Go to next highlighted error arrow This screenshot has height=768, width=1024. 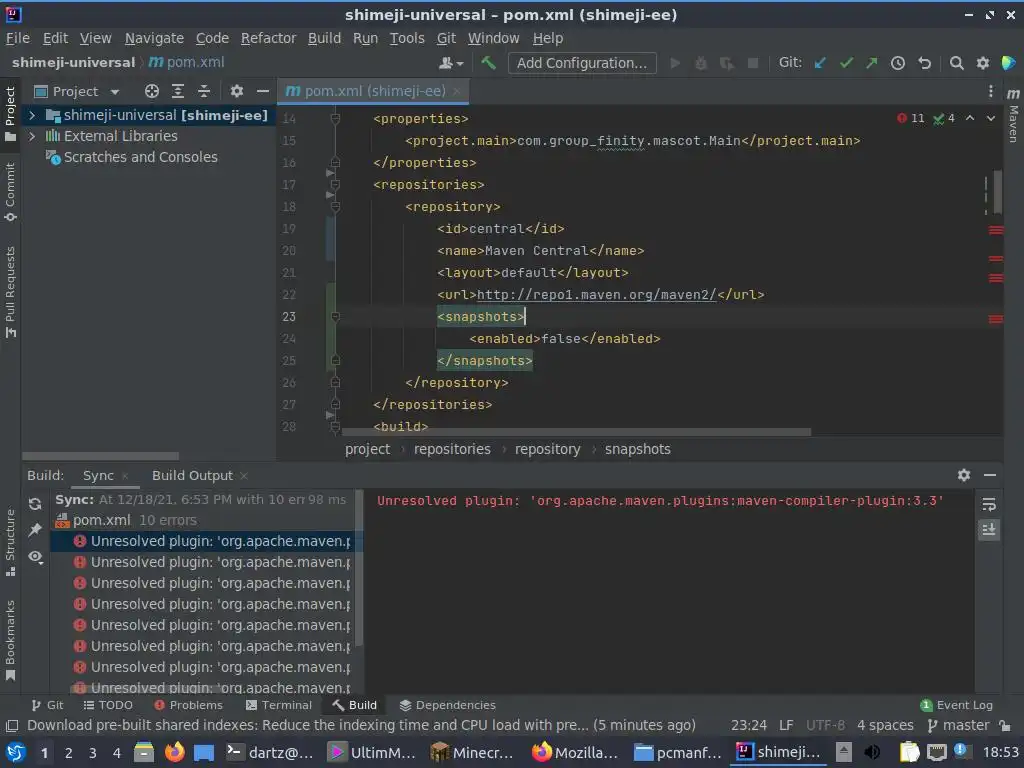991,118
